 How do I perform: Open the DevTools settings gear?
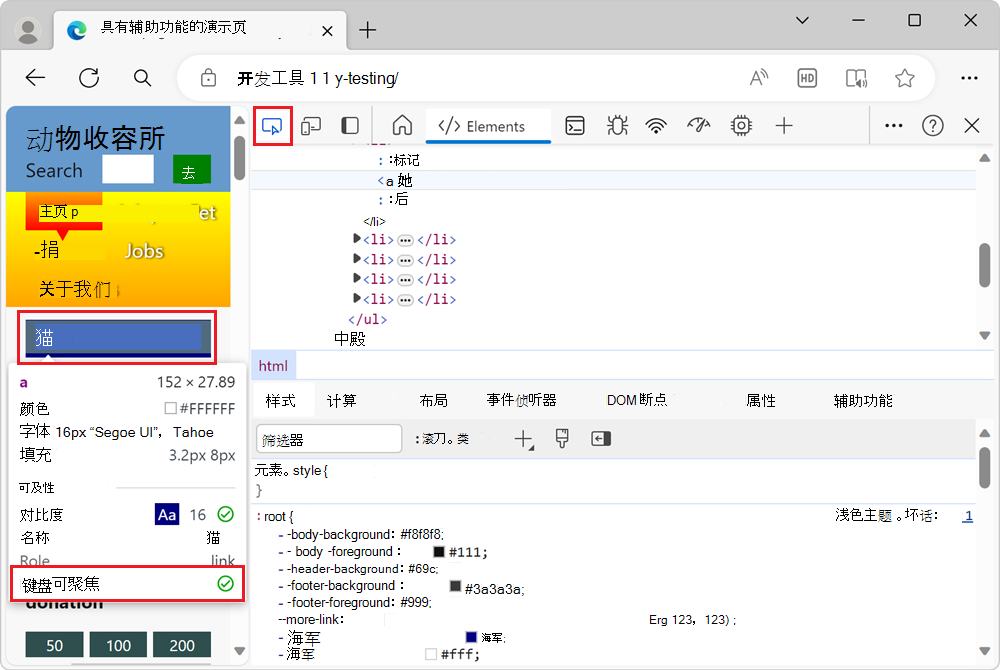point(740,125)
